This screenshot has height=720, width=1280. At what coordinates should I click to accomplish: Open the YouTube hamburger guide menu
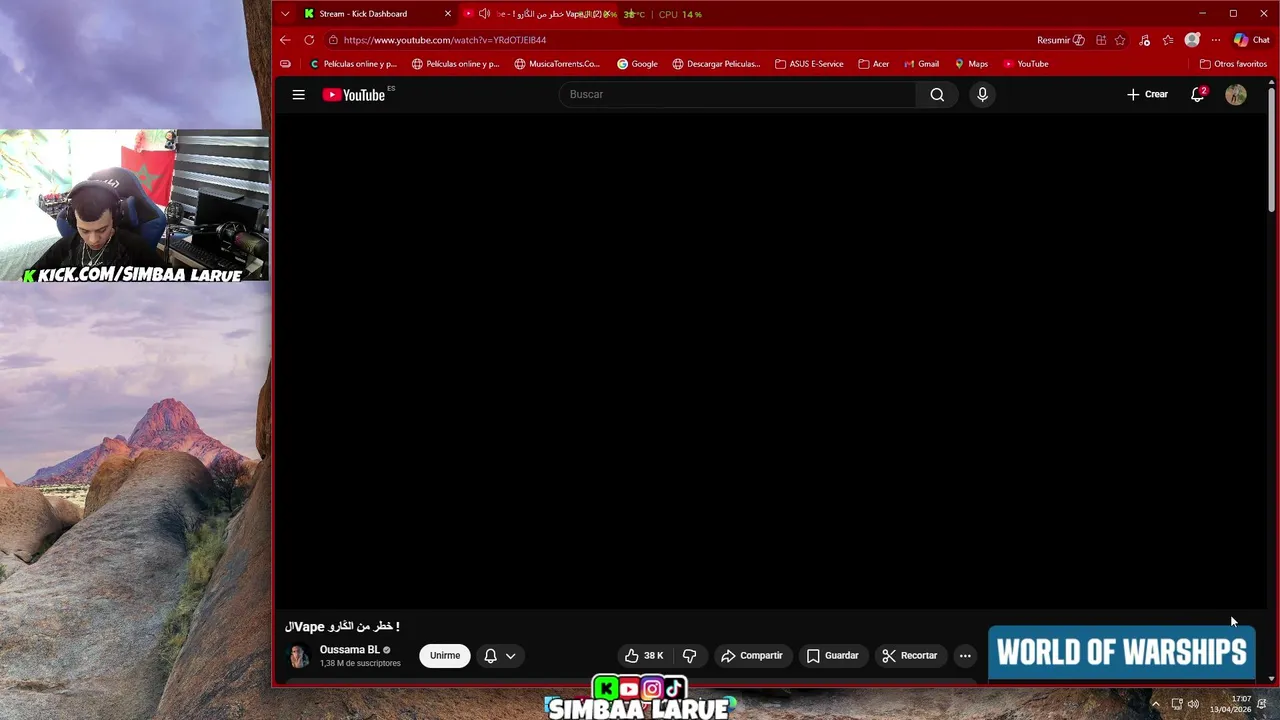[298, 94]
